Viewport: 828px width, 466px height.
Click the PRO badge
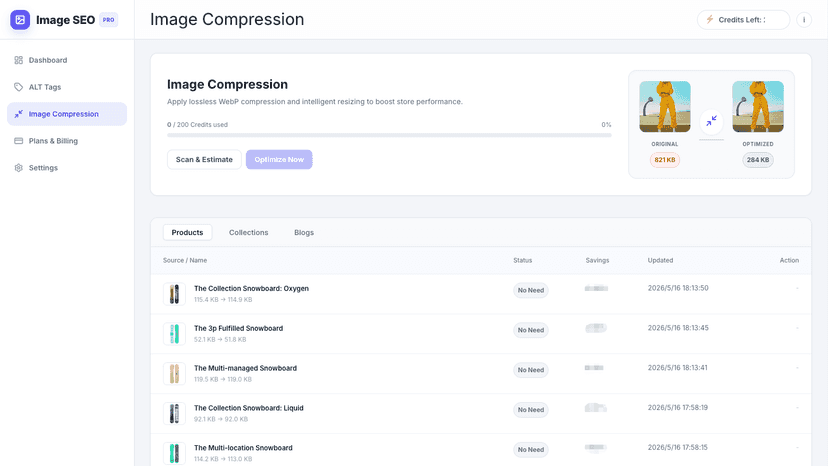click(109, 20)
